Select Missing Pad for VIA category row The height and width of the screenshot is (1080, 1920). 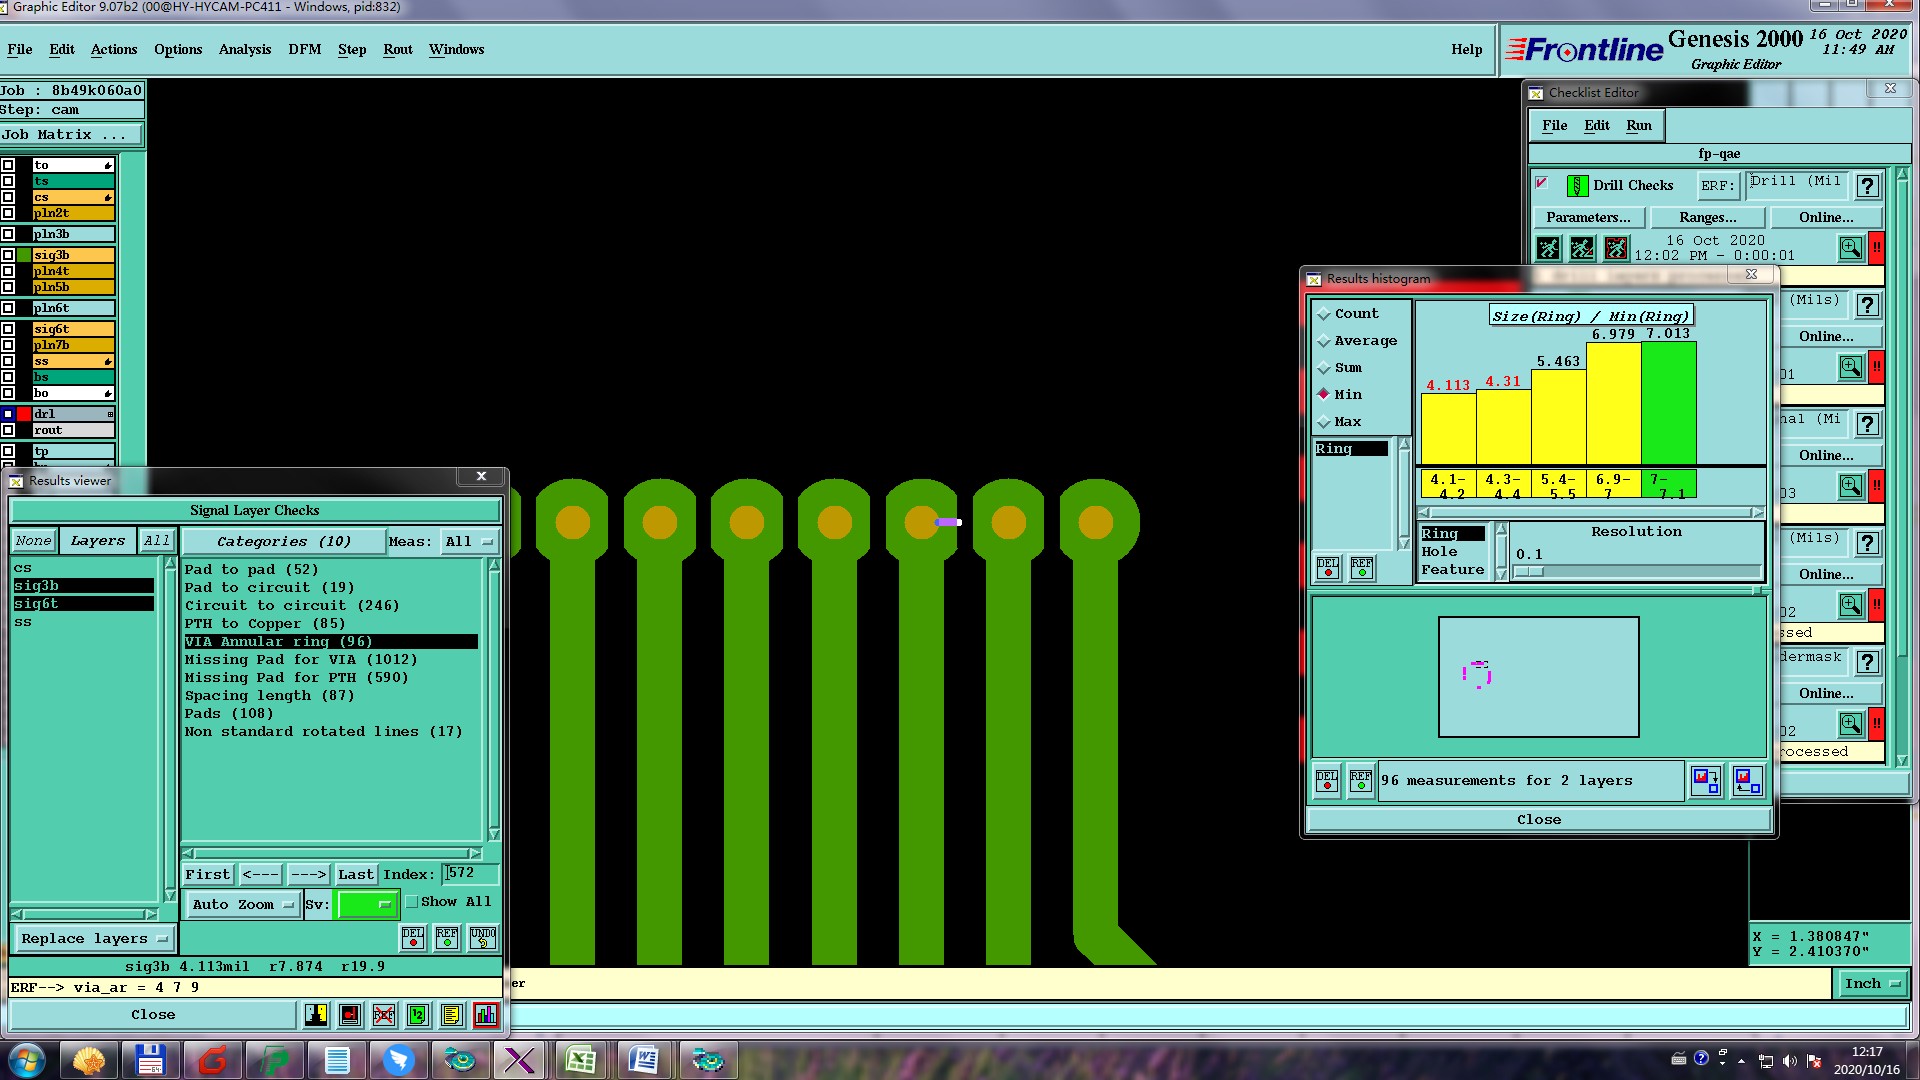(300, 660)
